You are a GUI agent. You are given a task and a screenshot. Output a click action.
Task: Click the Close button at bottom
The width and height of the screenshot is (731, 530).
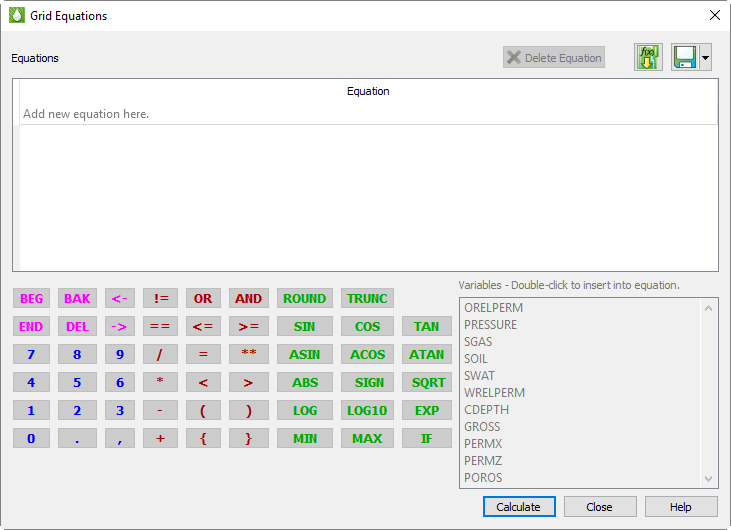click(600, 507)
